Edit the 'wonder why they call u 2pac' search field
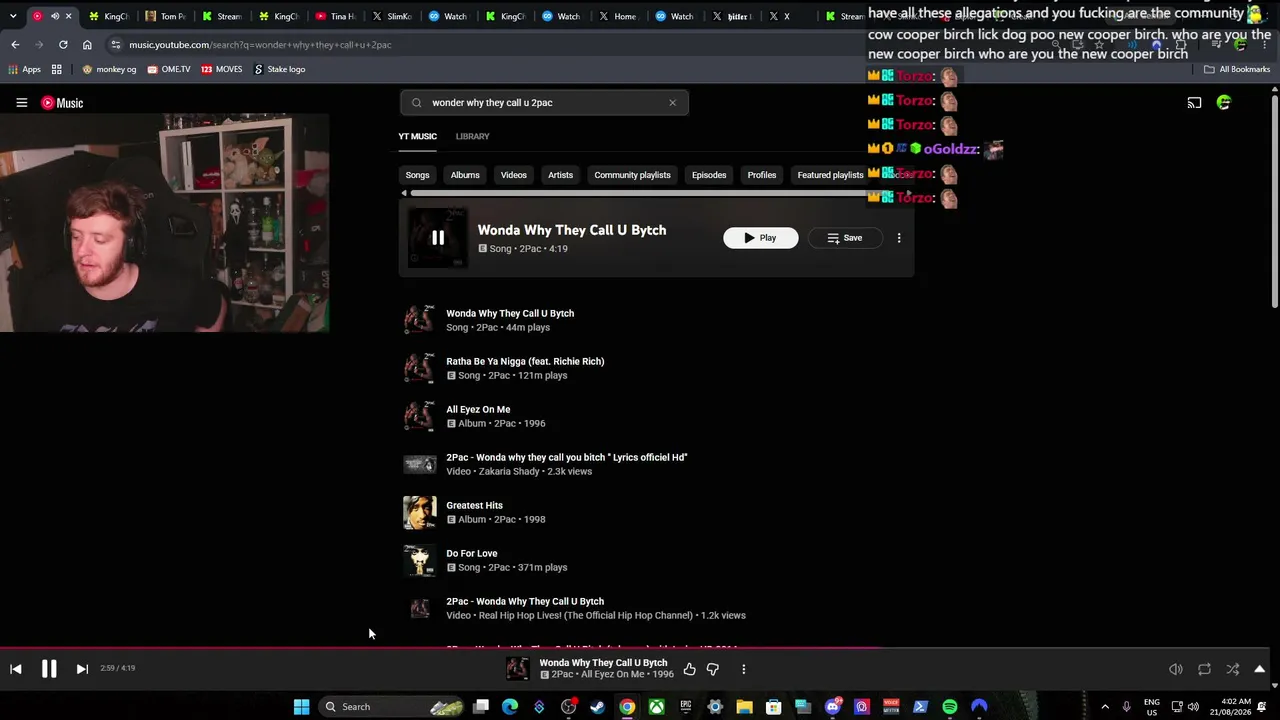This screenshot has height=720, width=1280. [x=544, y=102]
